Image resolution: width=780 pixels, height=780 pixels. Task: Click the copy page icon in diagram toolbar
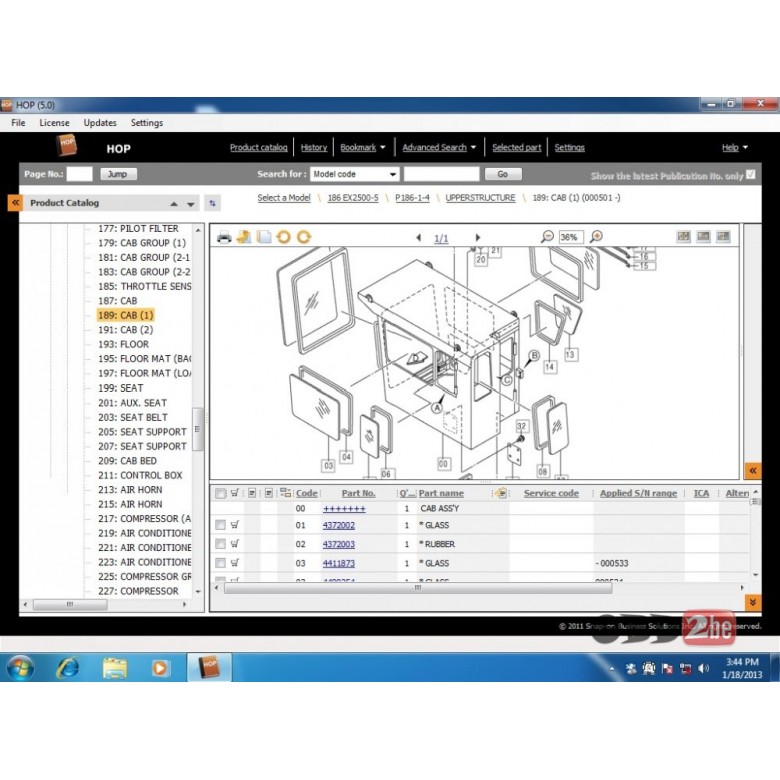click(x=264, y=237)
